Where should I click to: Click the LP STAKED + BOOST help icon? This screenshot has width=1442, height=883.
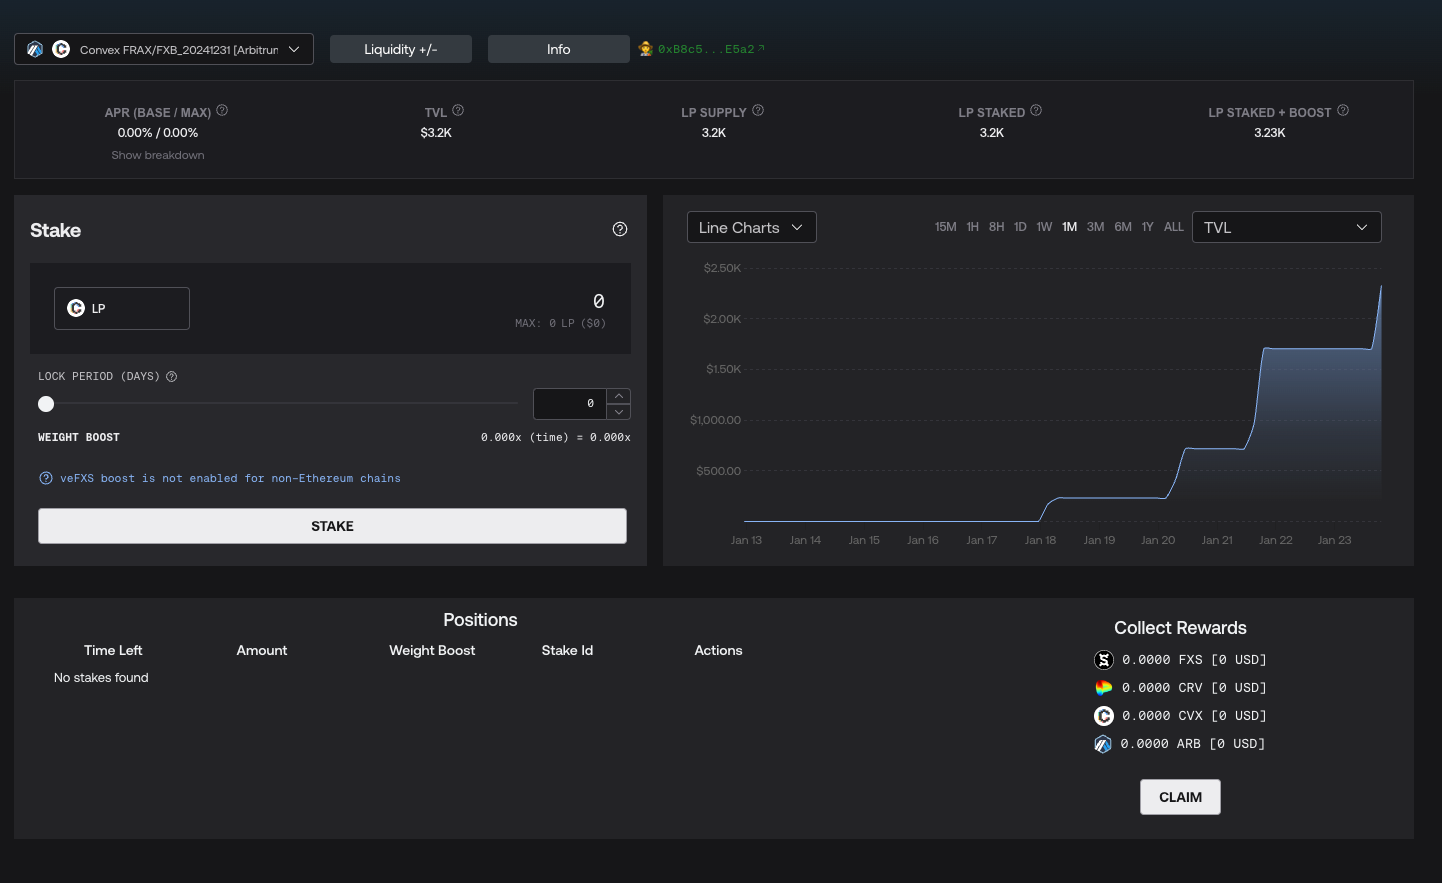click(x=1343, y=111)
